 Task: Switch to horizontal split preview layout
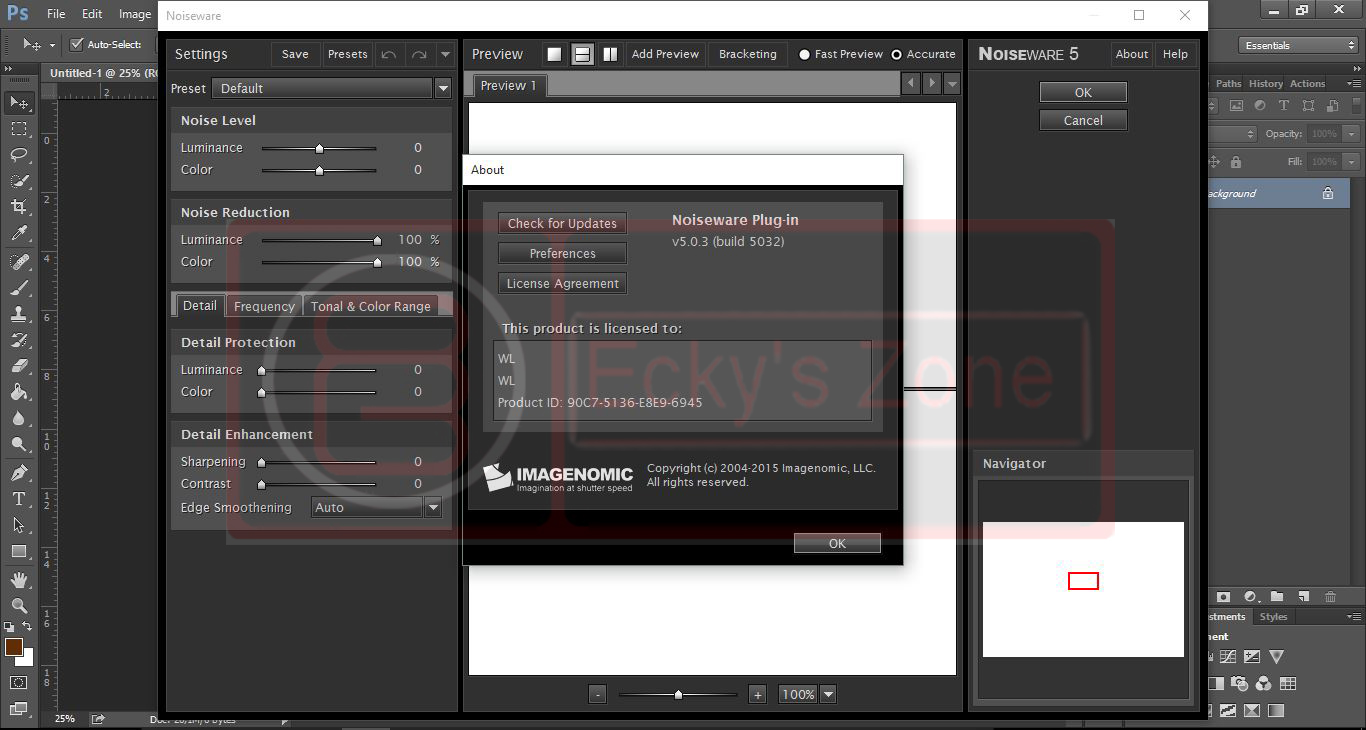click(x=582, y=54)
